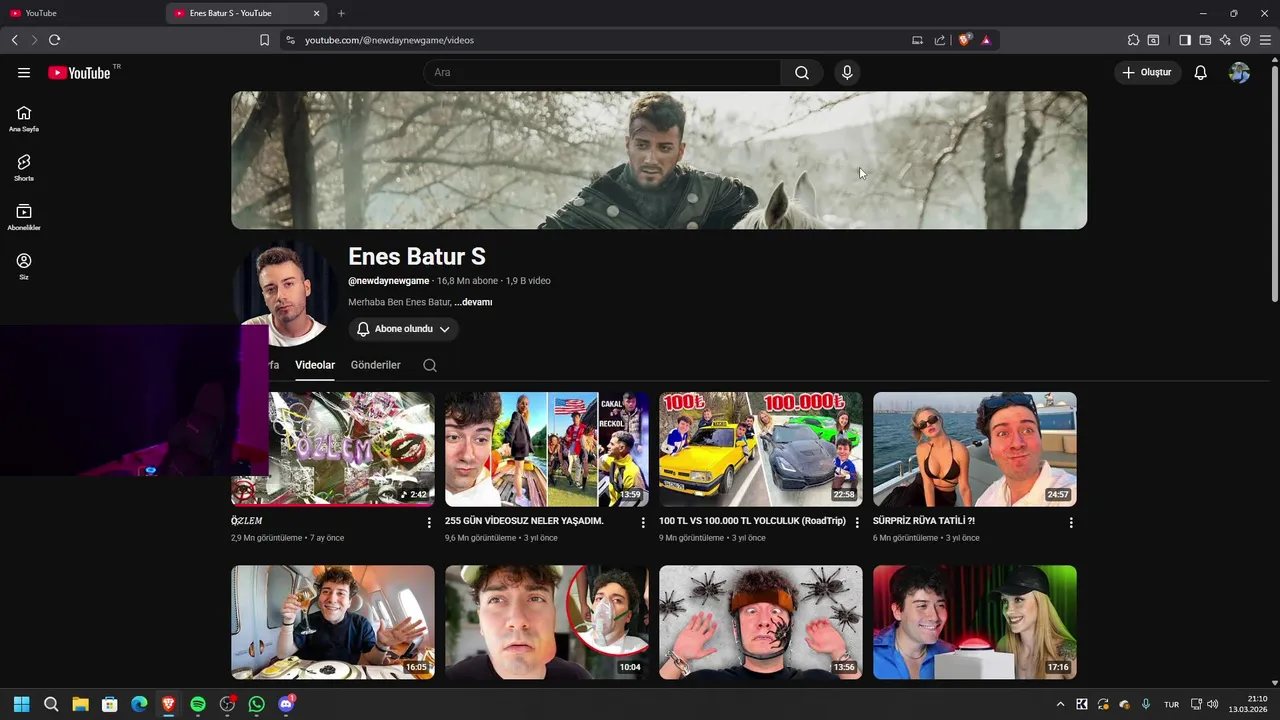1280x720 pixels.
Task: Open Shorts in the sidebar
Action: [24, 168]
